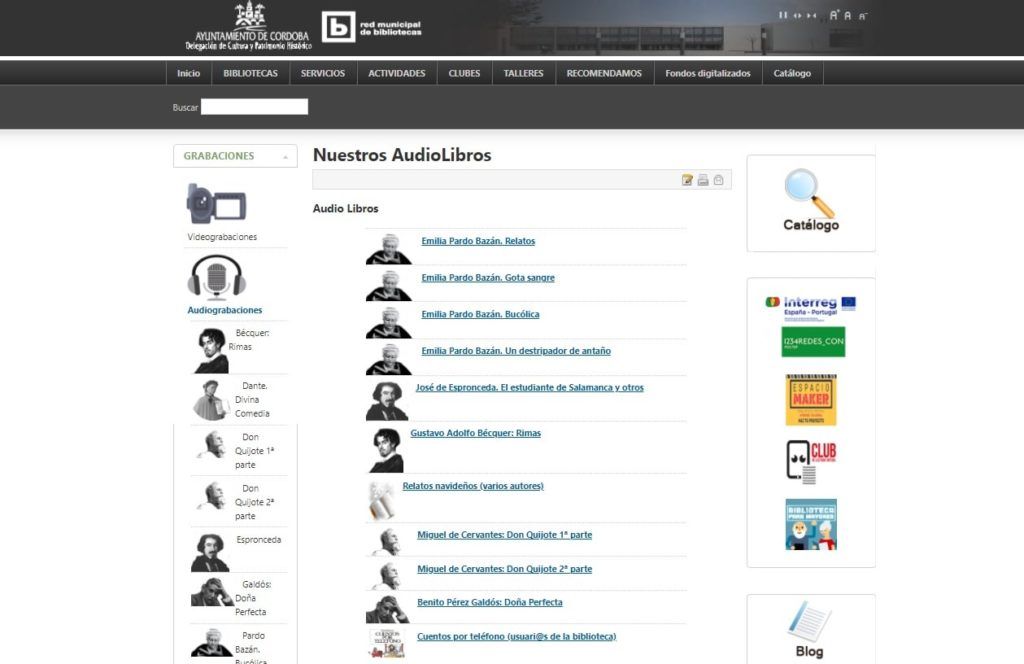Open the BIBLIOTECAS menu
1024x664 pixels.
250,73
